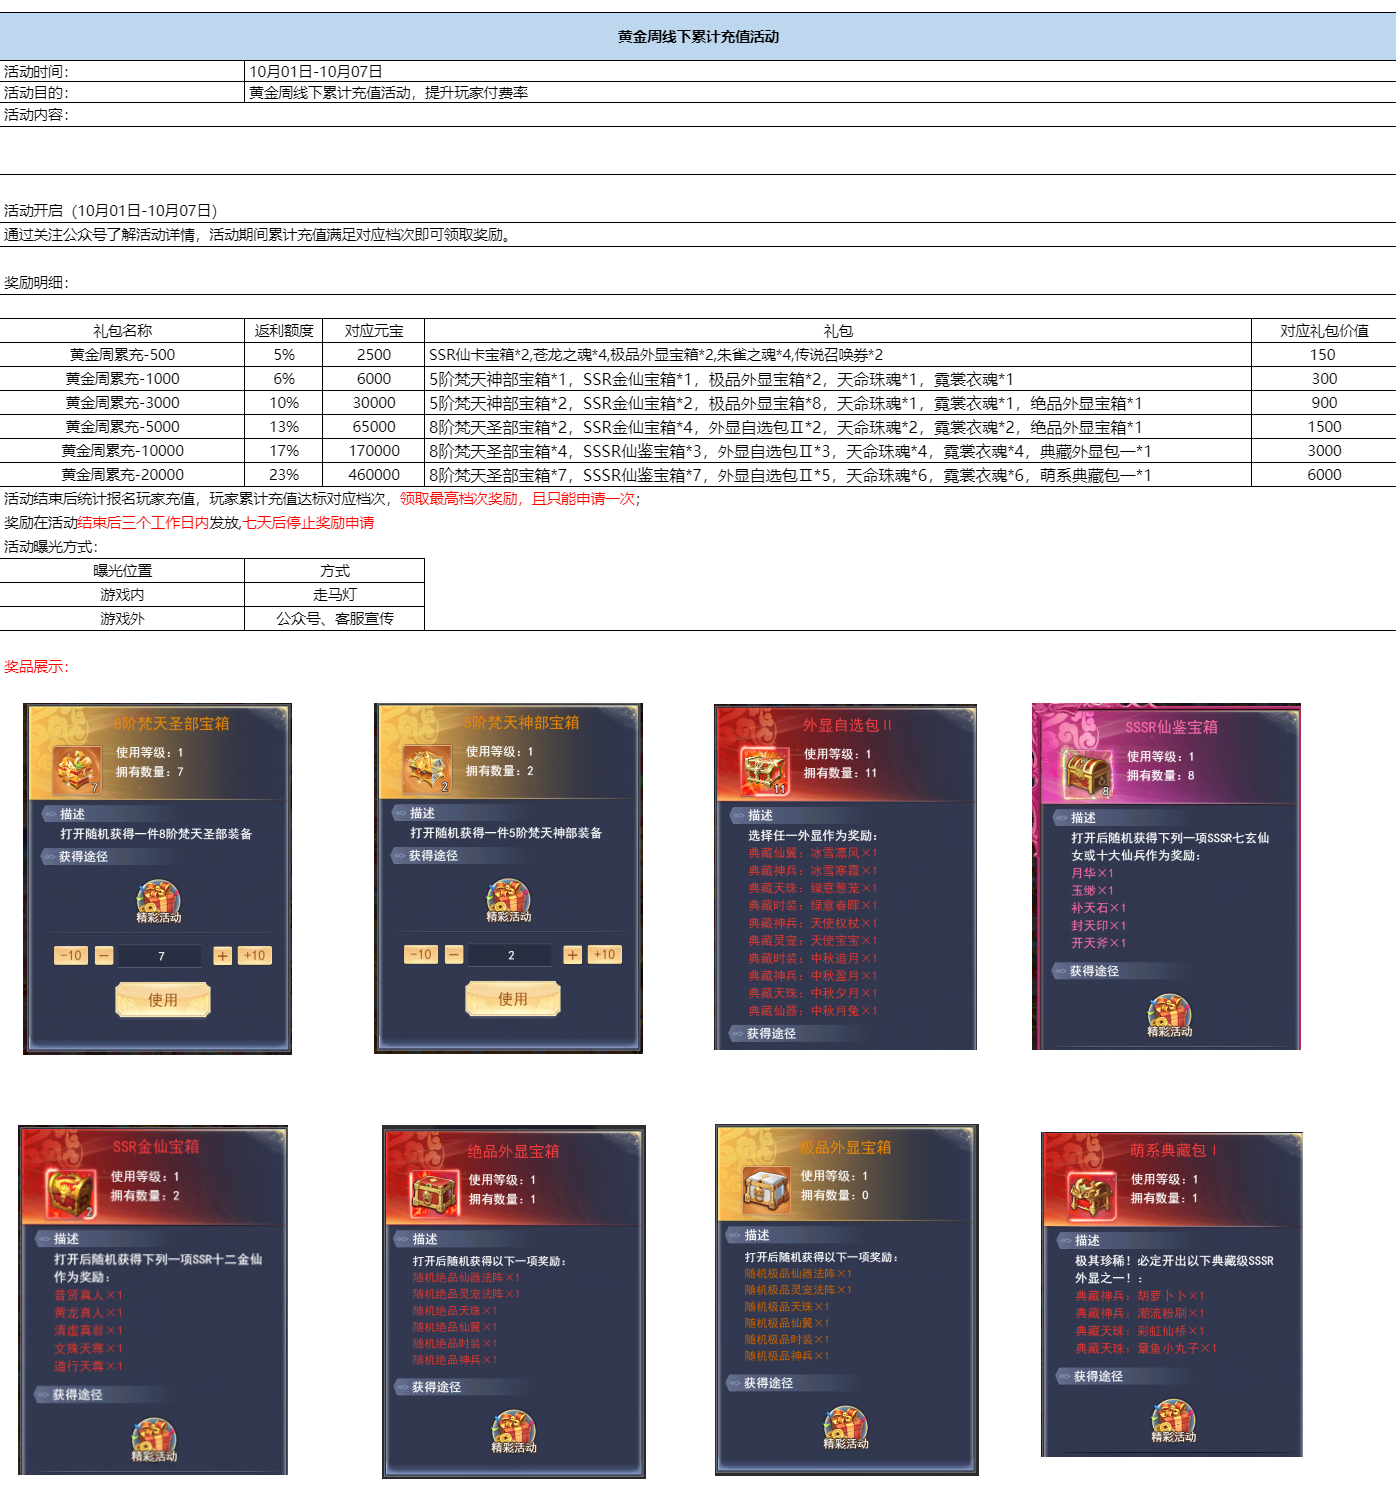
Task: Click 使用 button in 5阶梵天神部宝箱 card
Action: [513, 998]
